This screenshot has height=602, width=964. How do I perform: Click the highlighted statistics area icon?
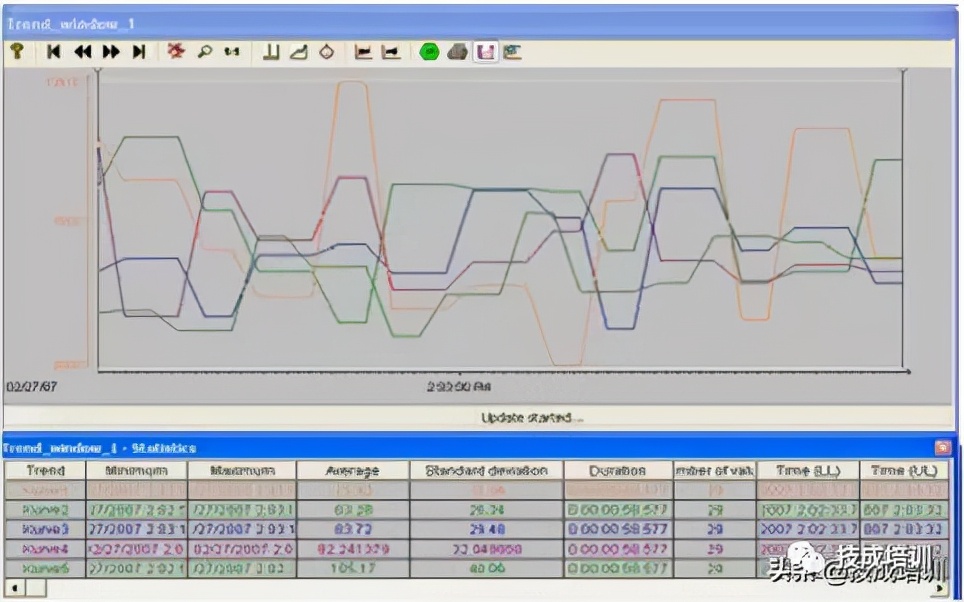point(485,51)
